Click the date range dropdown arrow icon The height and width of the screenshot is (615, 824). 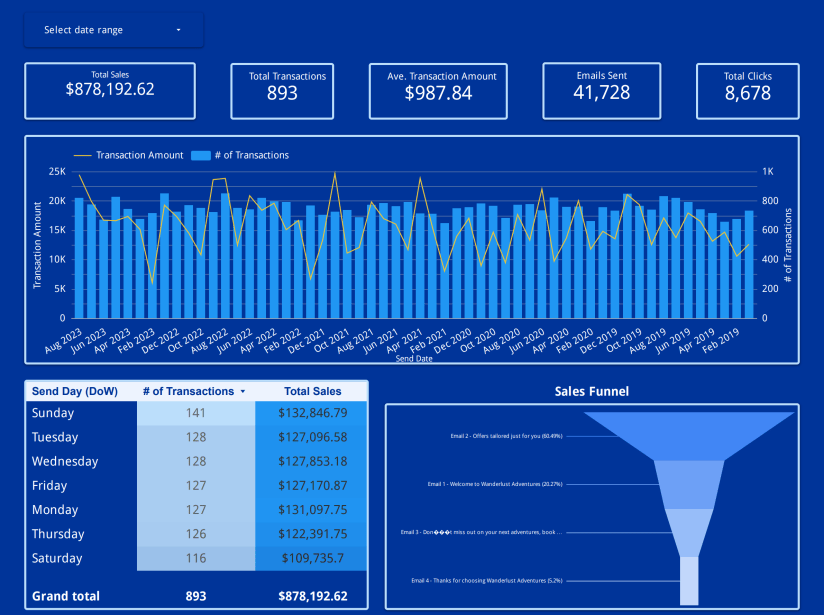click(179, 29)
